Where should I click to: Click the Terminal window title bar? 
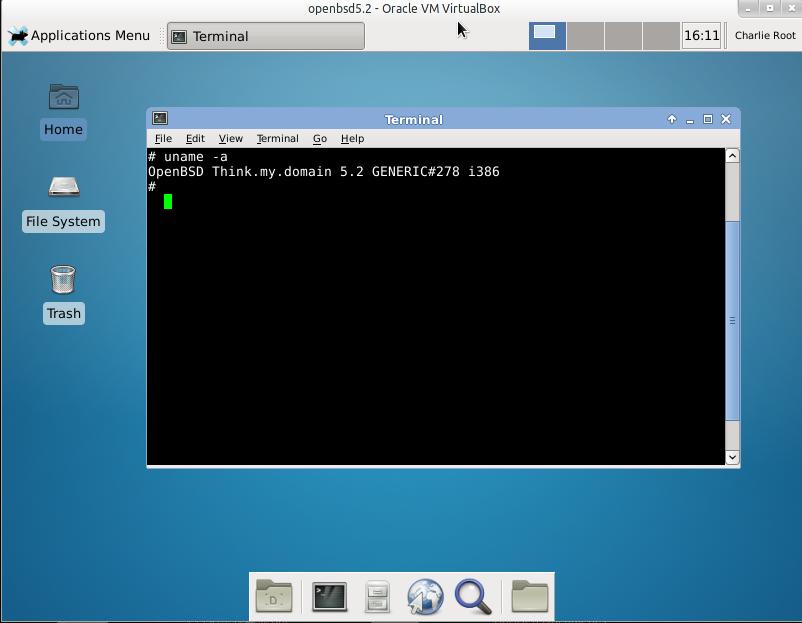tap(413, 120)
